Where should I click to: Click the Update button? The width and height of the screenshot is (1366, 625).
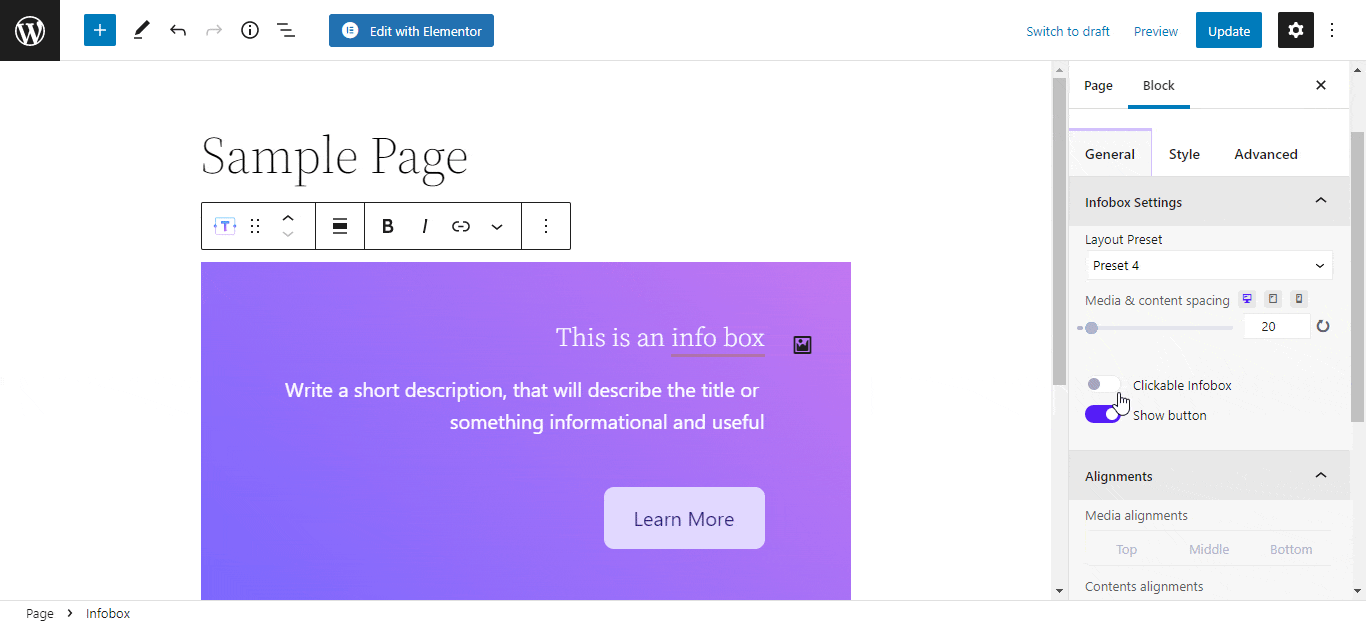[x=1228, y=30]
